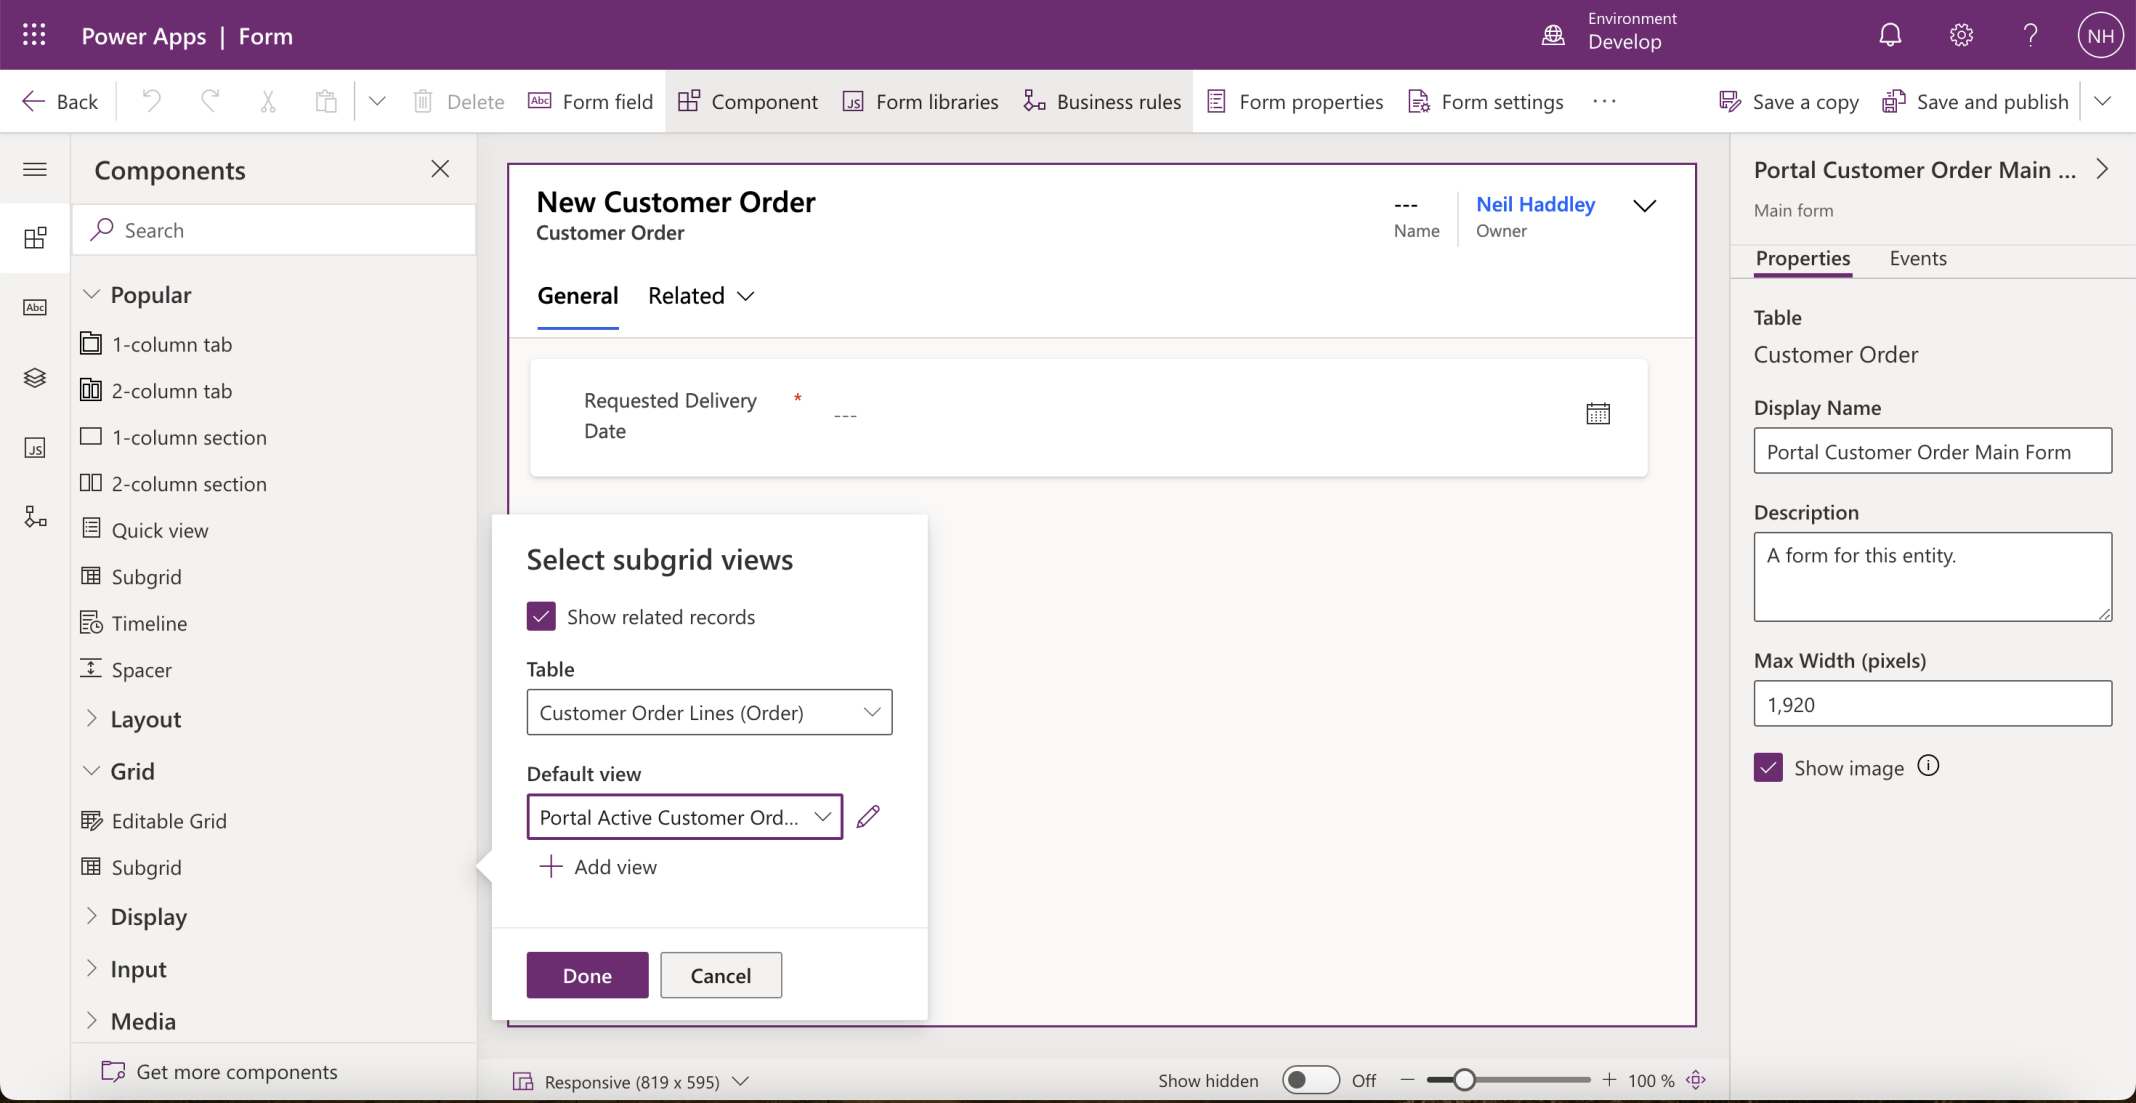Click the fit-to-width icon beside the zoom percentage
The image size is (2136, 1103).
tap(1696, 1080)
